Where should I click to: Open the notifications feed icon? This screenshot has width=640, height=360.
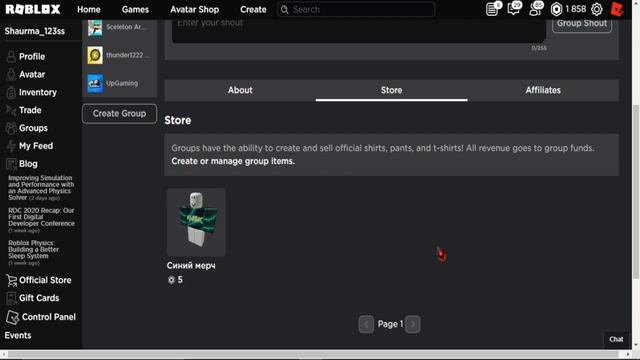pos(492,9)
